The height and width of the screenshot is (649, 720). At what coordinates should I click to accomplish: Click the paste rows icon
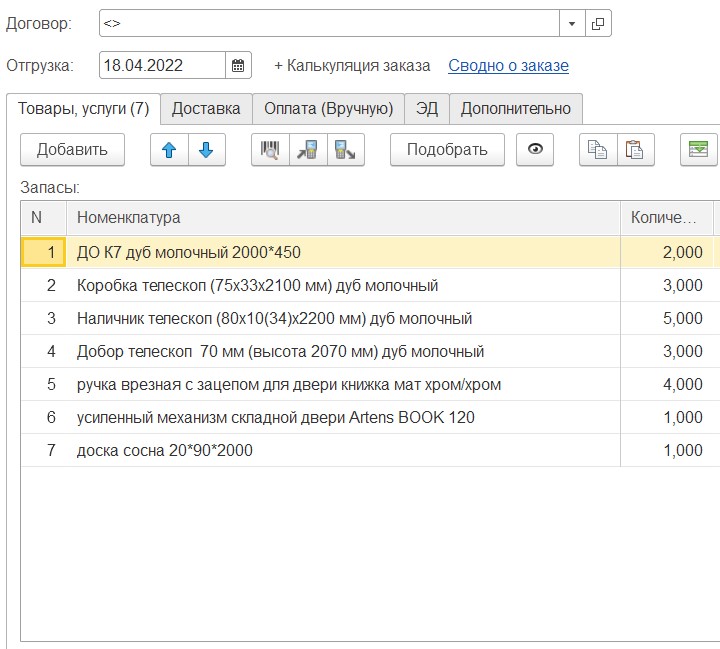click(634, 150)
